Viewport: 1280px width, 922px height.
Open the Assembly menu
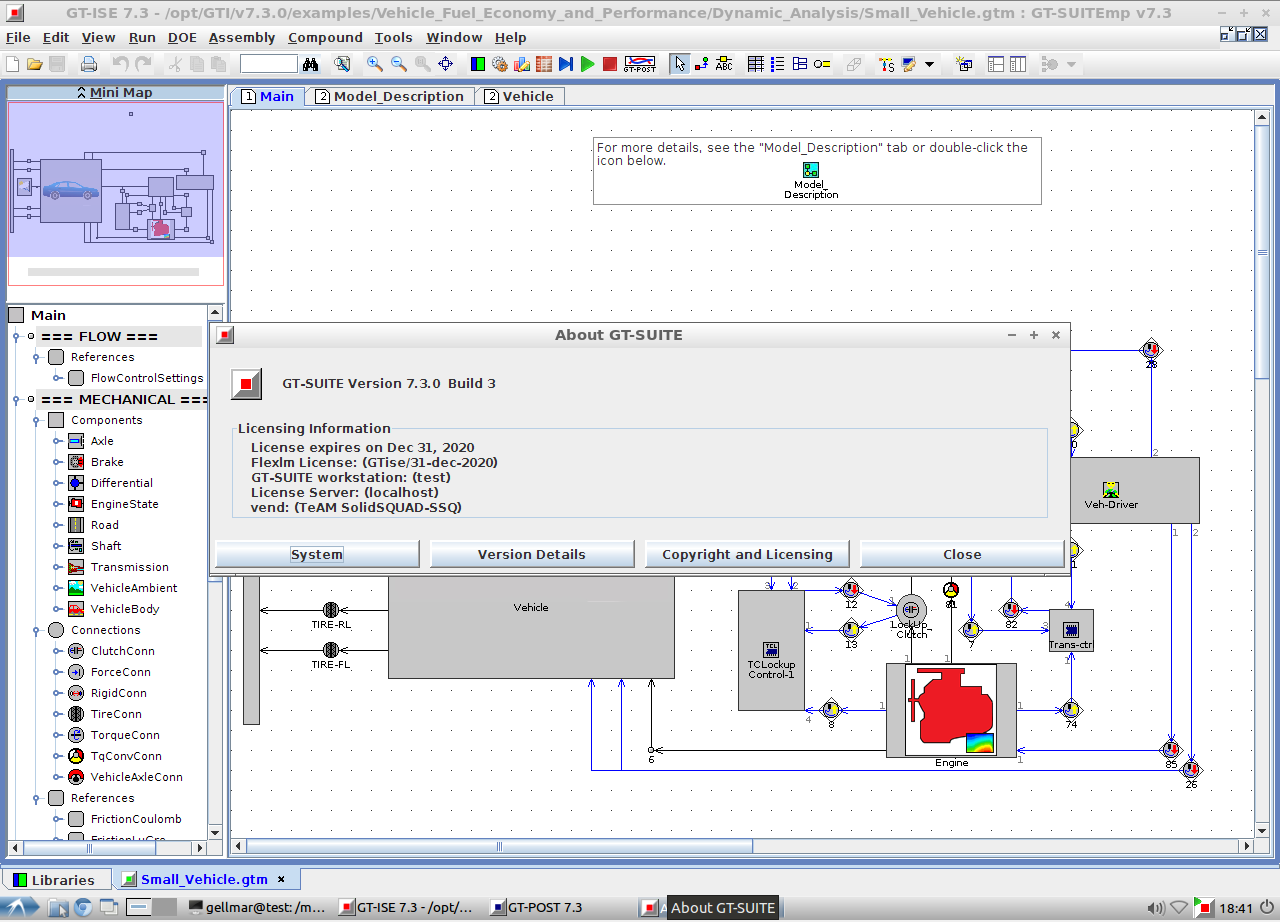[x=242, y=37]
